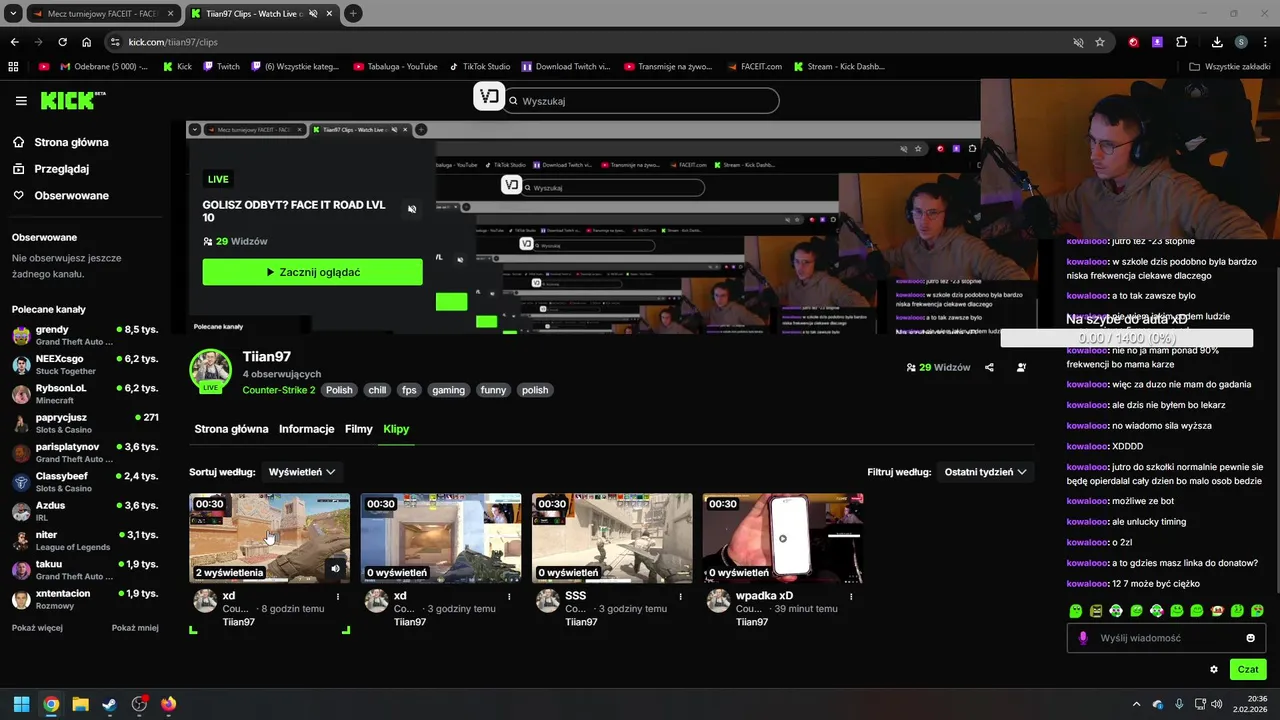
Task: Open File Explorer from the taskbar
Action: coord(80,704)
